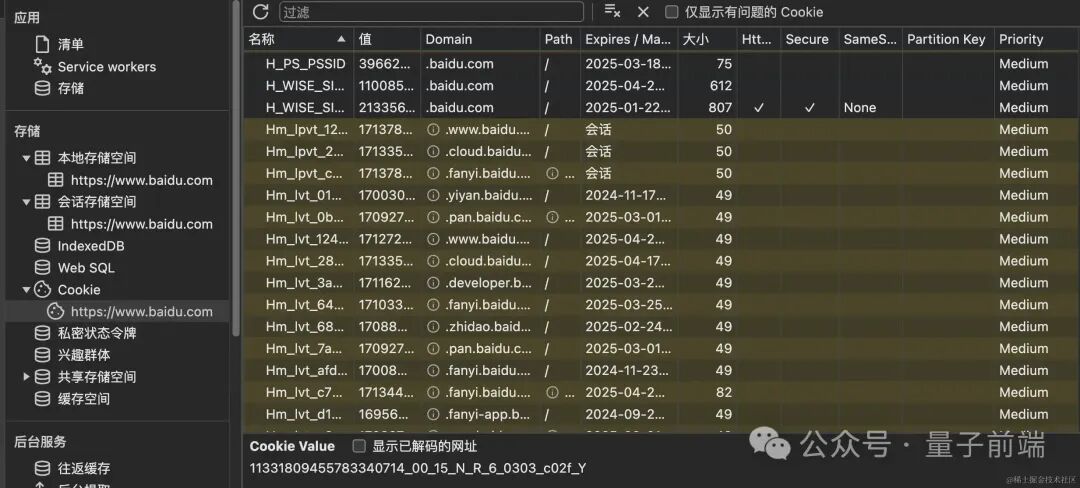Click the local storage table icon

[43, 158]
